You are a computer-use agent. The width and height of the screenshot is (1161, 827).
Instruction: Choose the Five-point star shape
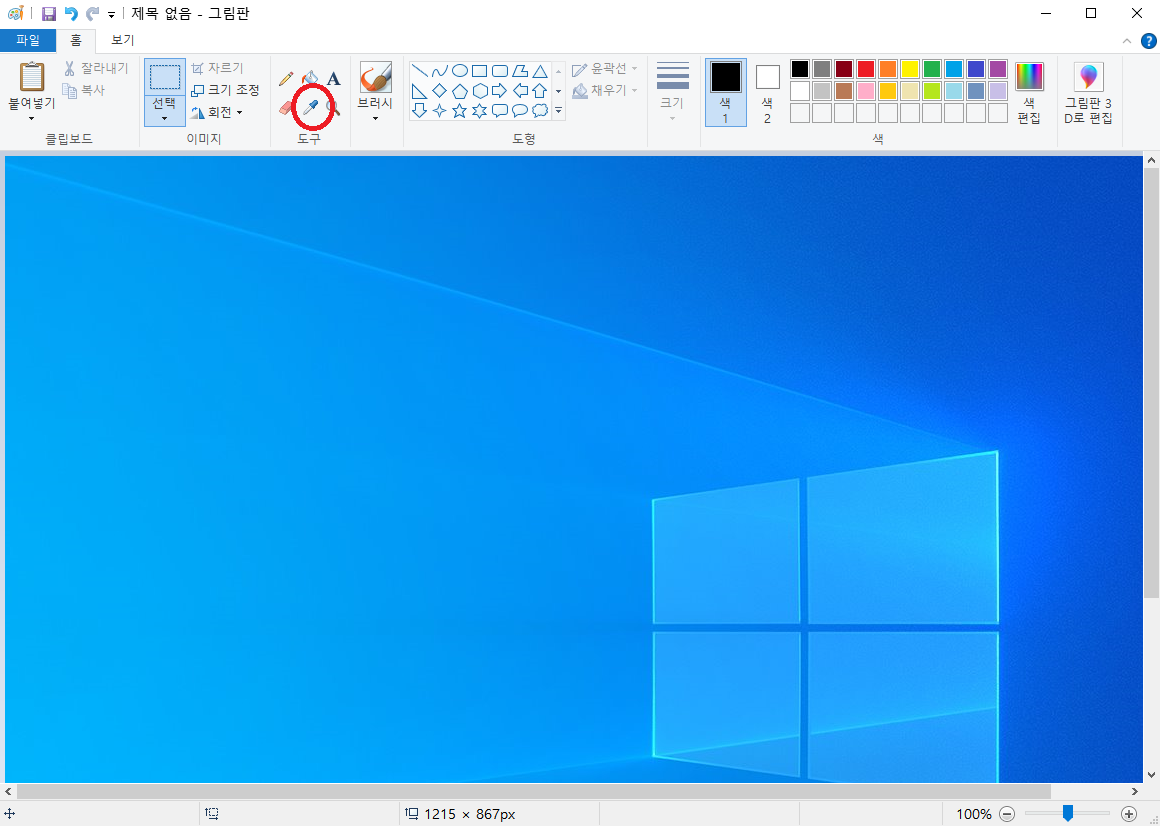click(x=460, y=111)
